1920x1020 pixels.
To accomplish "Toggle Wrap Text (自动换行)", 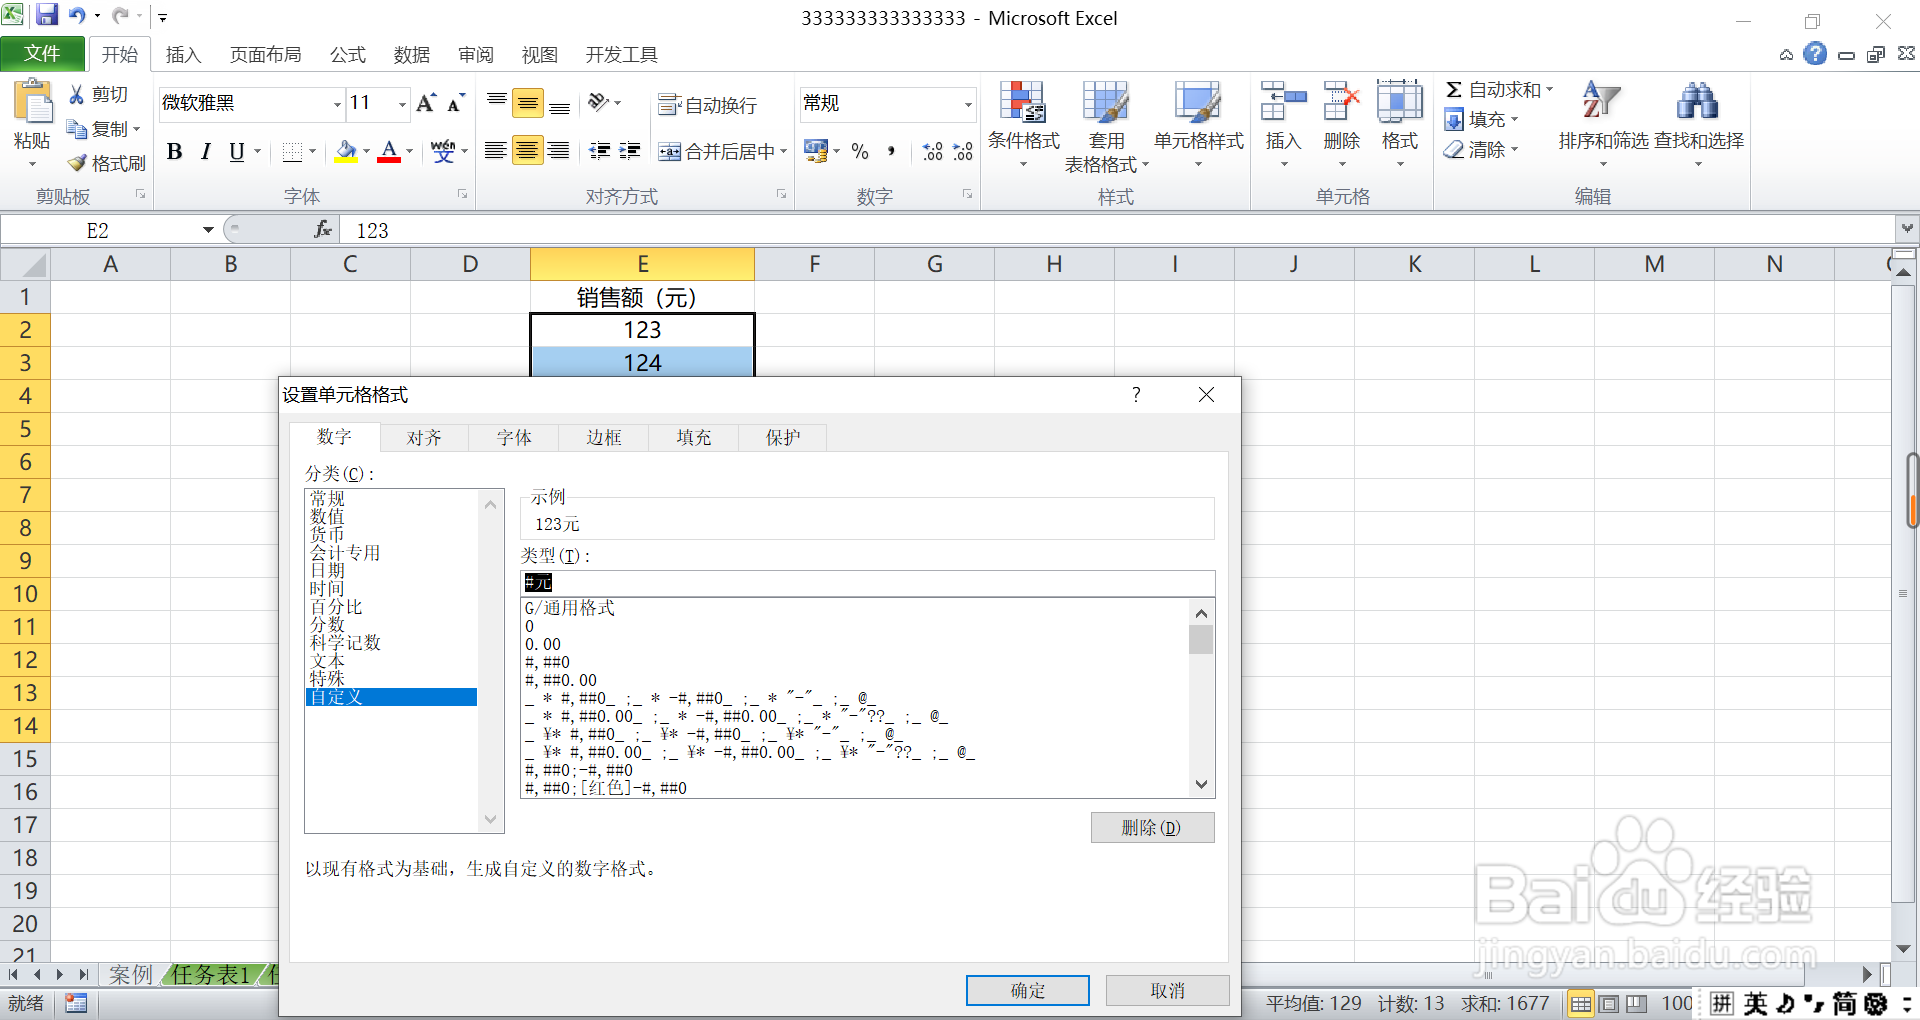I will (x=708, y=105).
